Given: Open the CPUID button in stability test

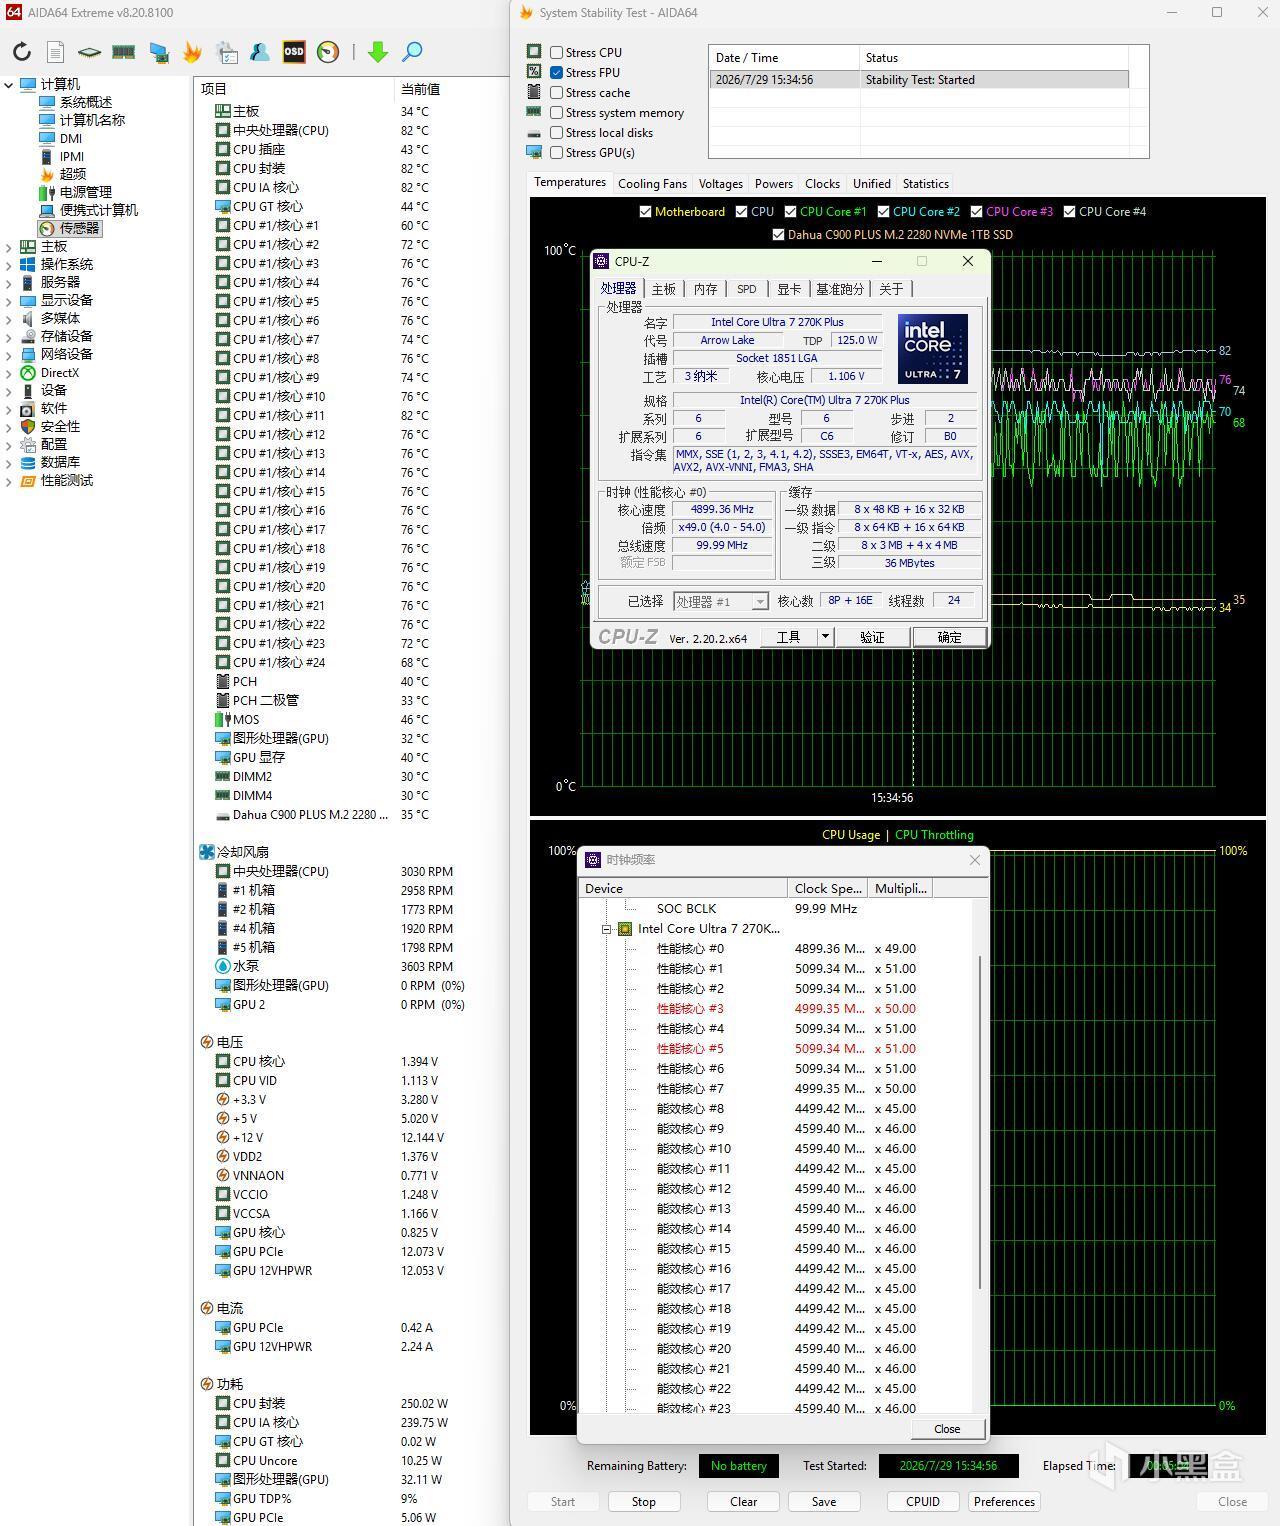Looking at the screenshot, I should coord(923,1502).
